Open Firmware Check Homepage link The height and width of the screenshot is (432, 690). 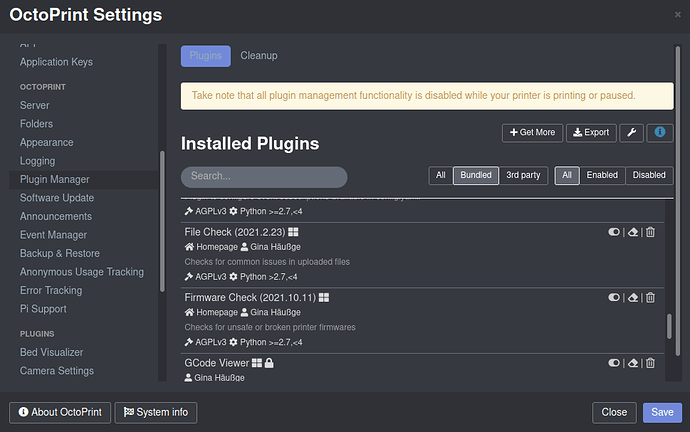click(x=217, y=312)
